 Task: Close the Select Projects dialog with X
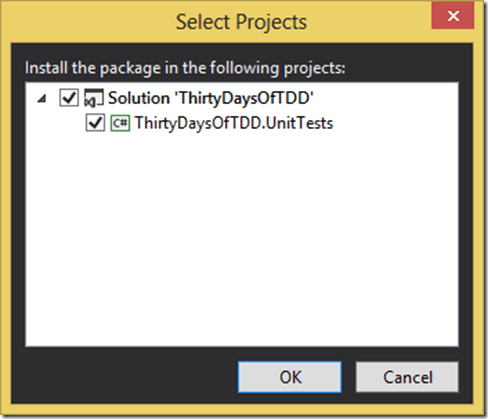click(x=453, y=15)
